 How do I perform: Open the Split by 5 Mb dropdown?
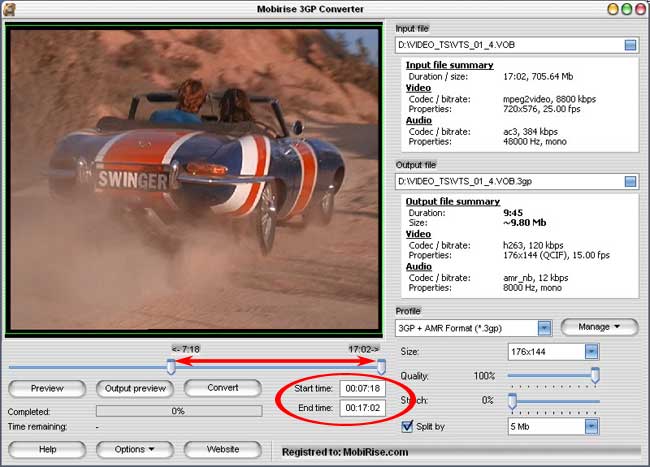pyautogui.click(x=592, y=426)
